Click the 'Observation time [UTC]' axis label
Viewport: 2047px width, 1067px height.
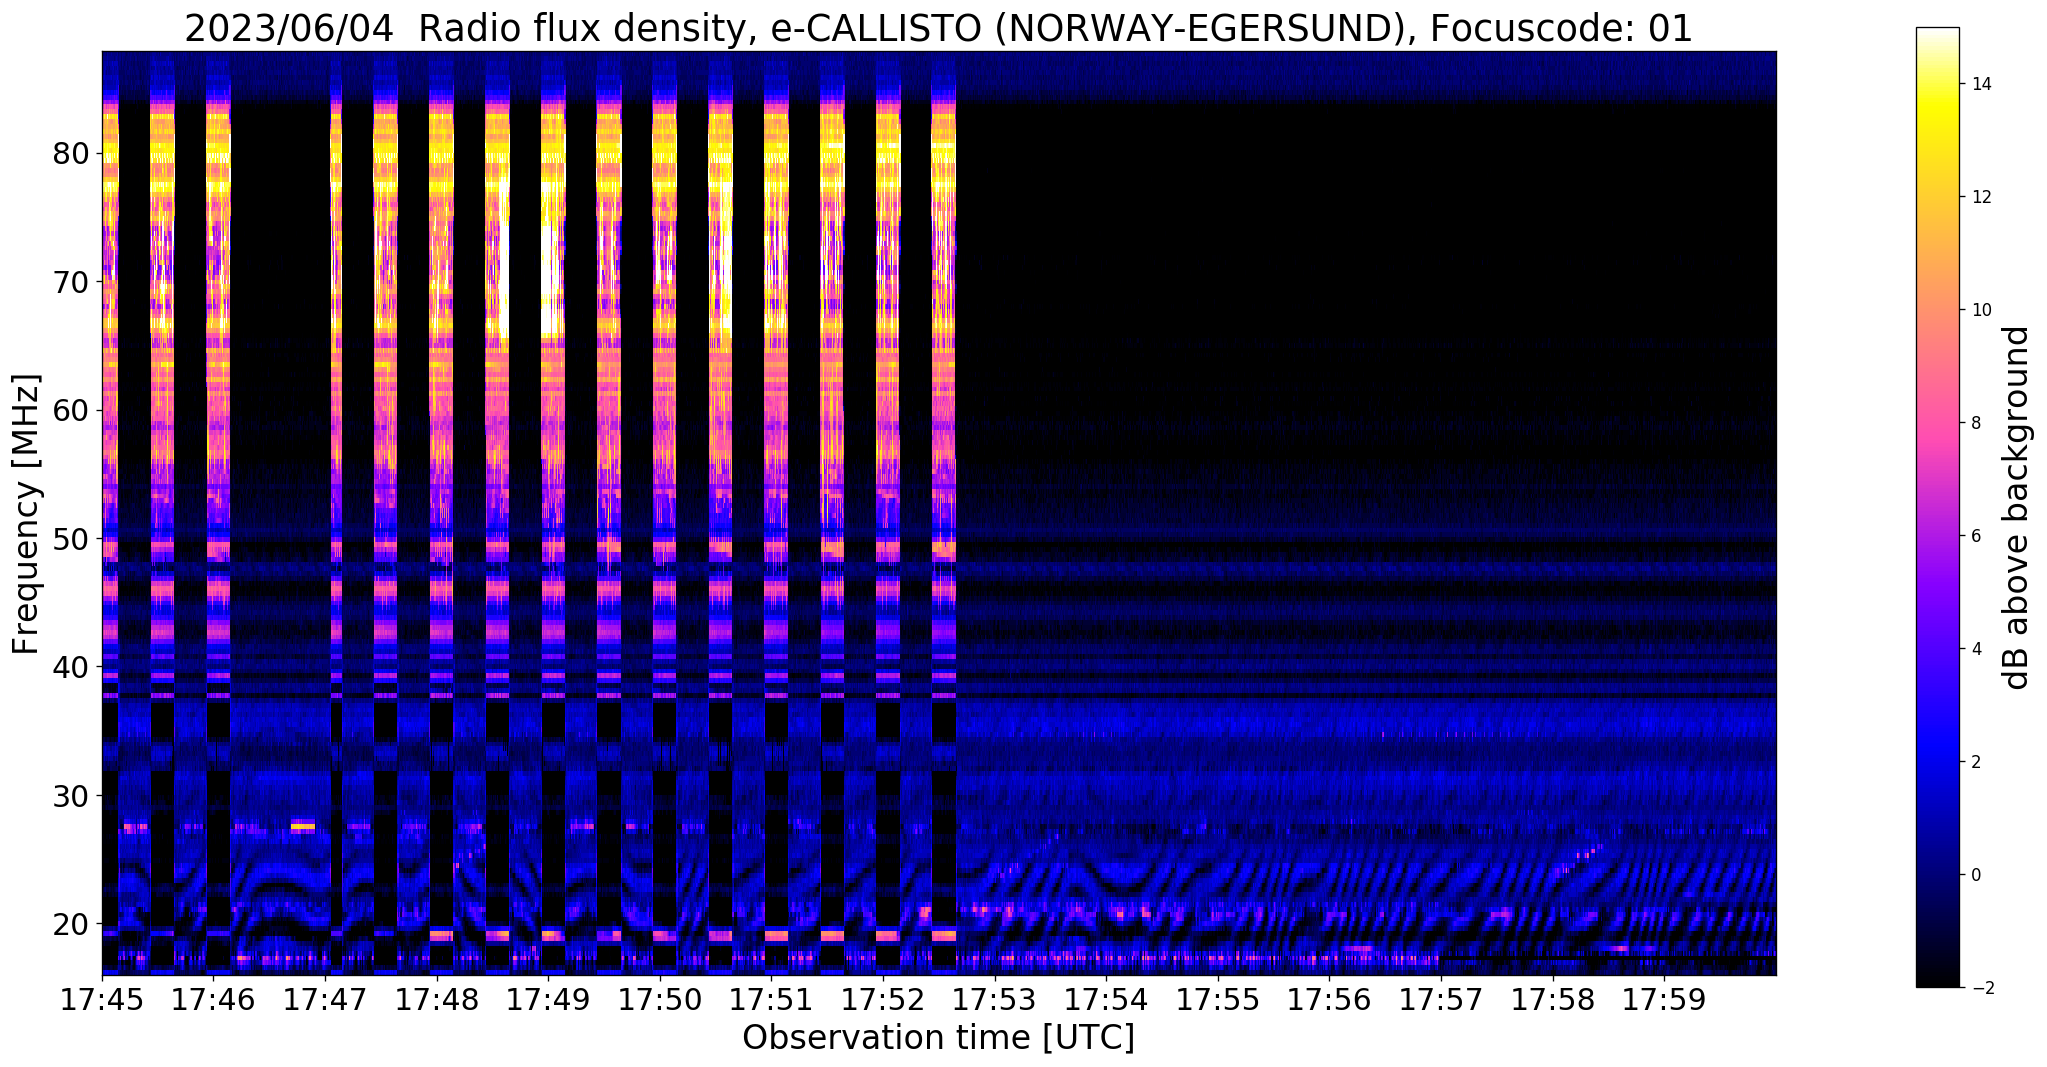click(x=938, y=1038)
